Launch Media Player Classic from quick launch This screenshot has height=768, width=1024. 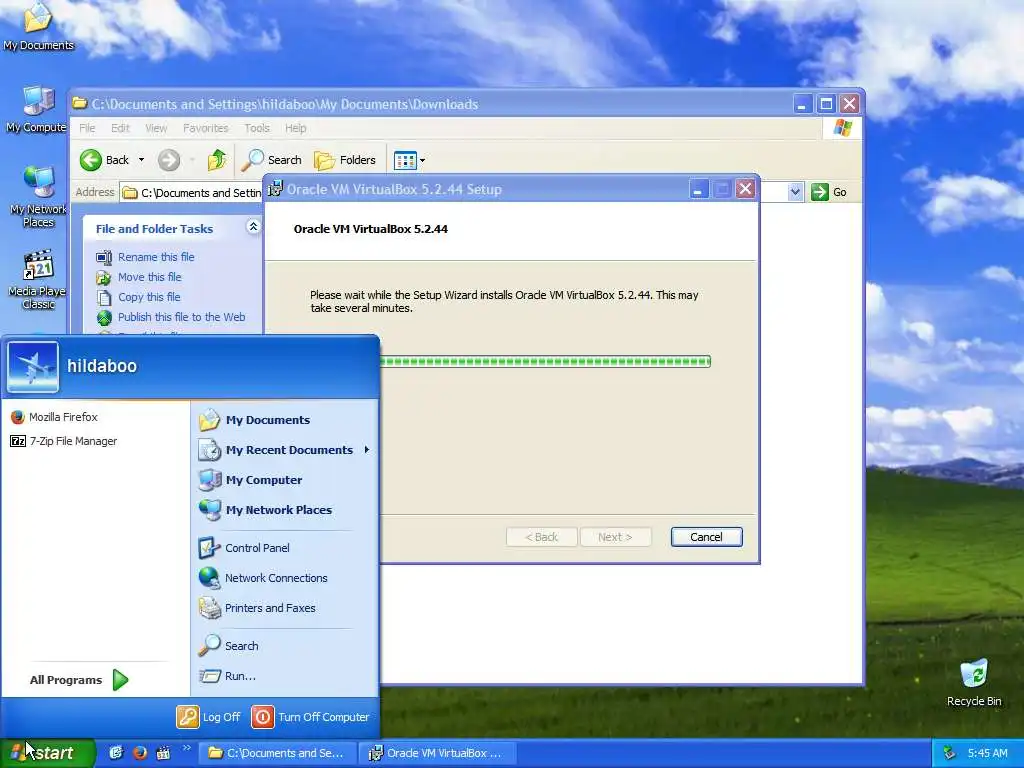163,753
